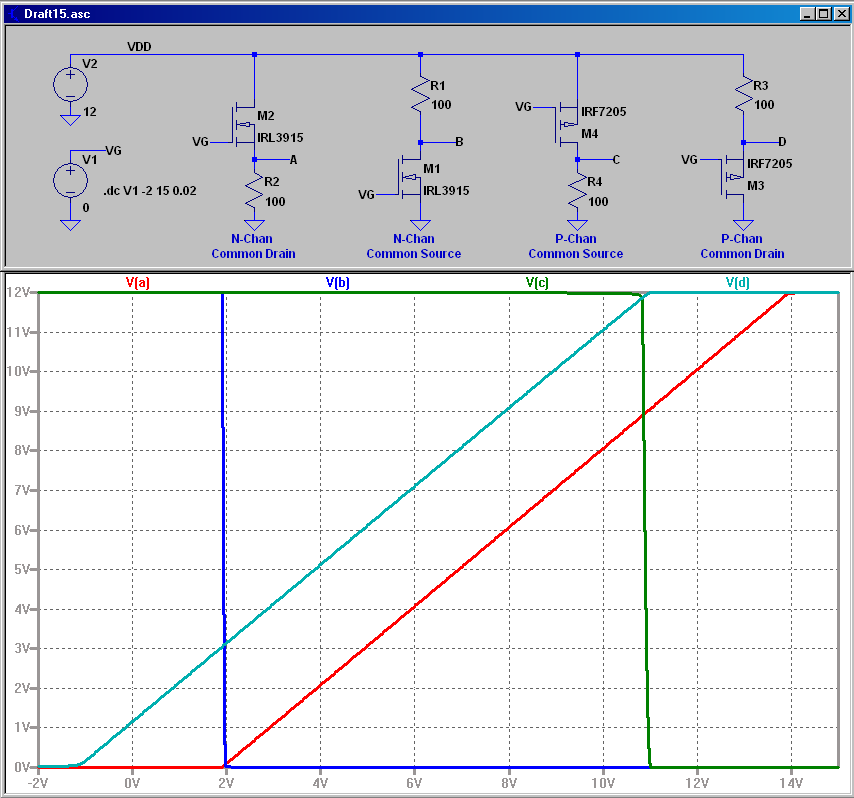Click the node D output label
854x798 pixels.
(782, 142)
